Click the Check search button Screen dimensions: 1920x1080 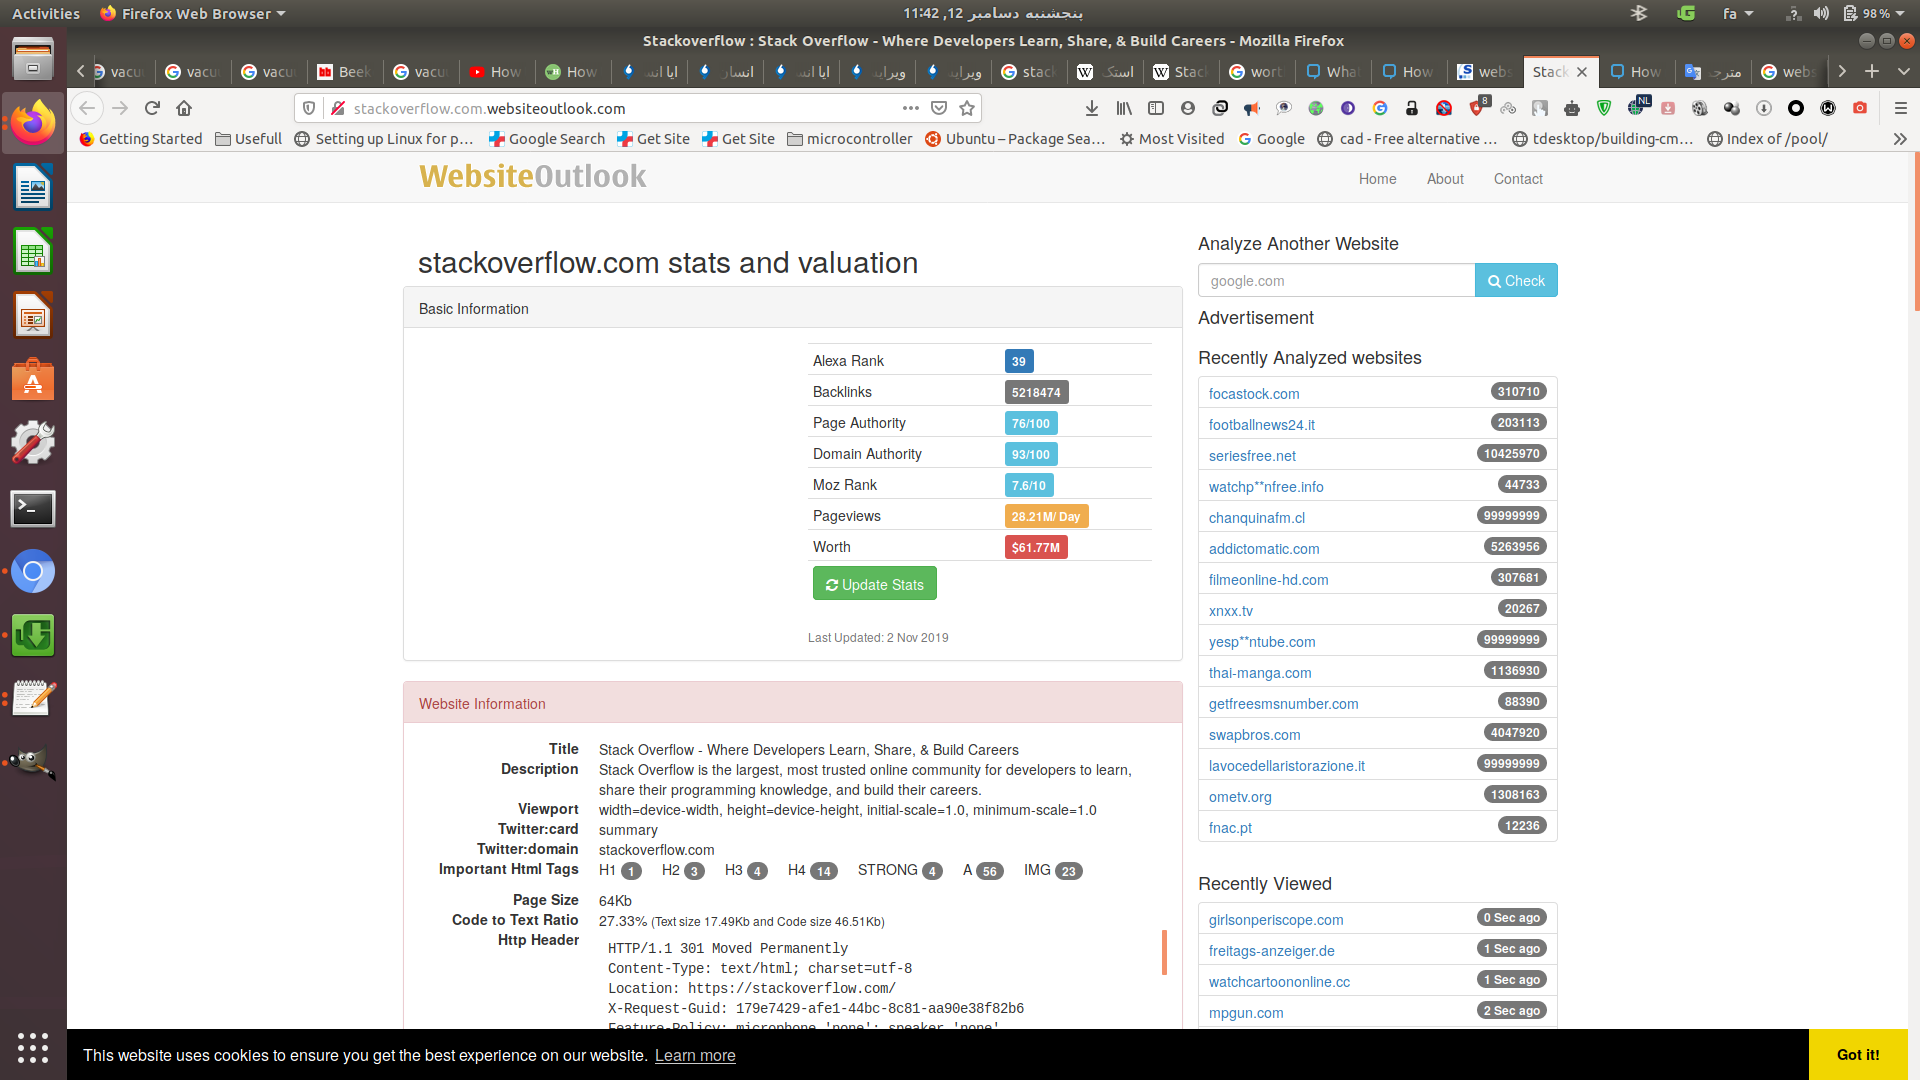(x=1516, y=281)
